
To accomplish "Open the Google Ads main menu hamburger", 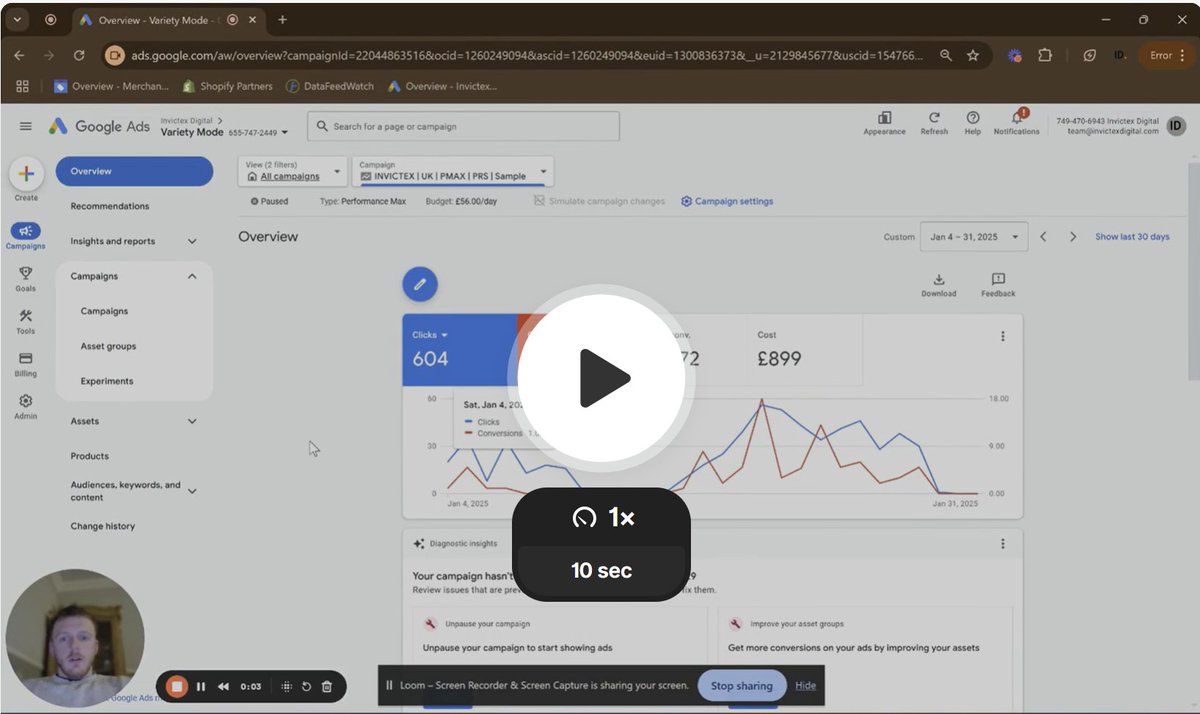I will [x=26, y=127].
